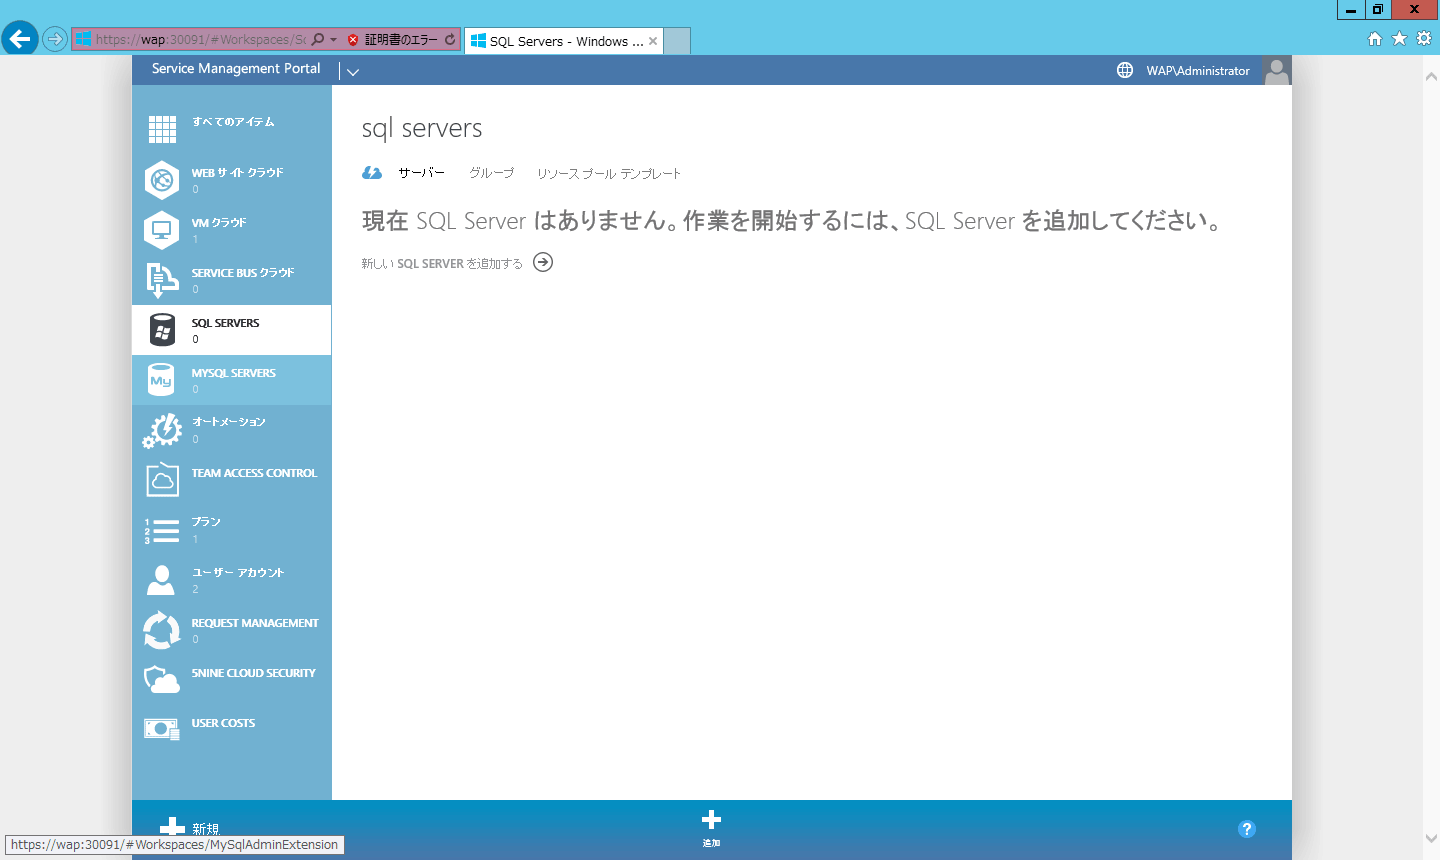Open the user avatar icon

[x=1276, y=70]
